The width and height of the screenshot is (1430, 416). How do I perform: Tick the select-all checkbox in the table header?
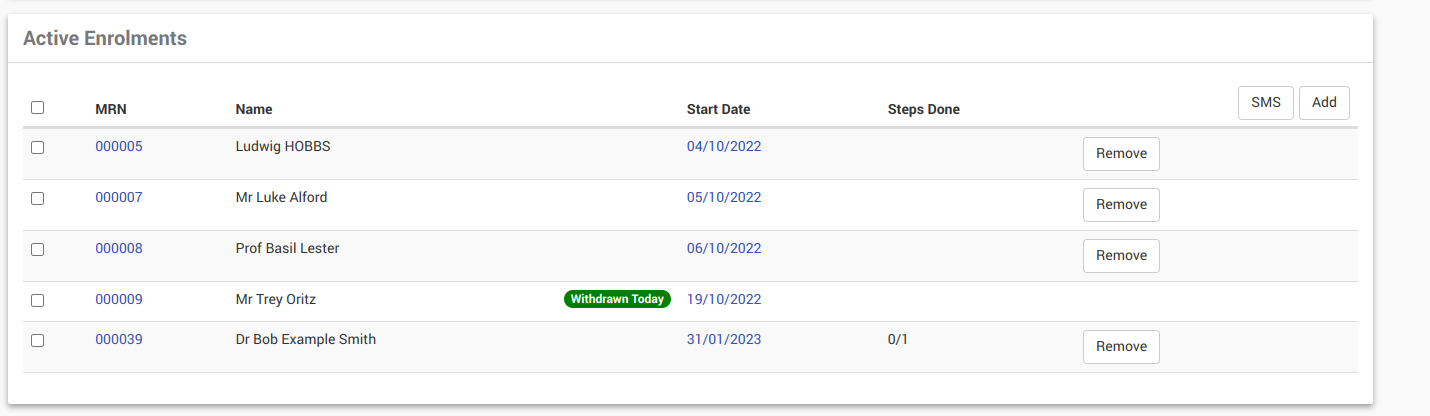click(38, 108)
